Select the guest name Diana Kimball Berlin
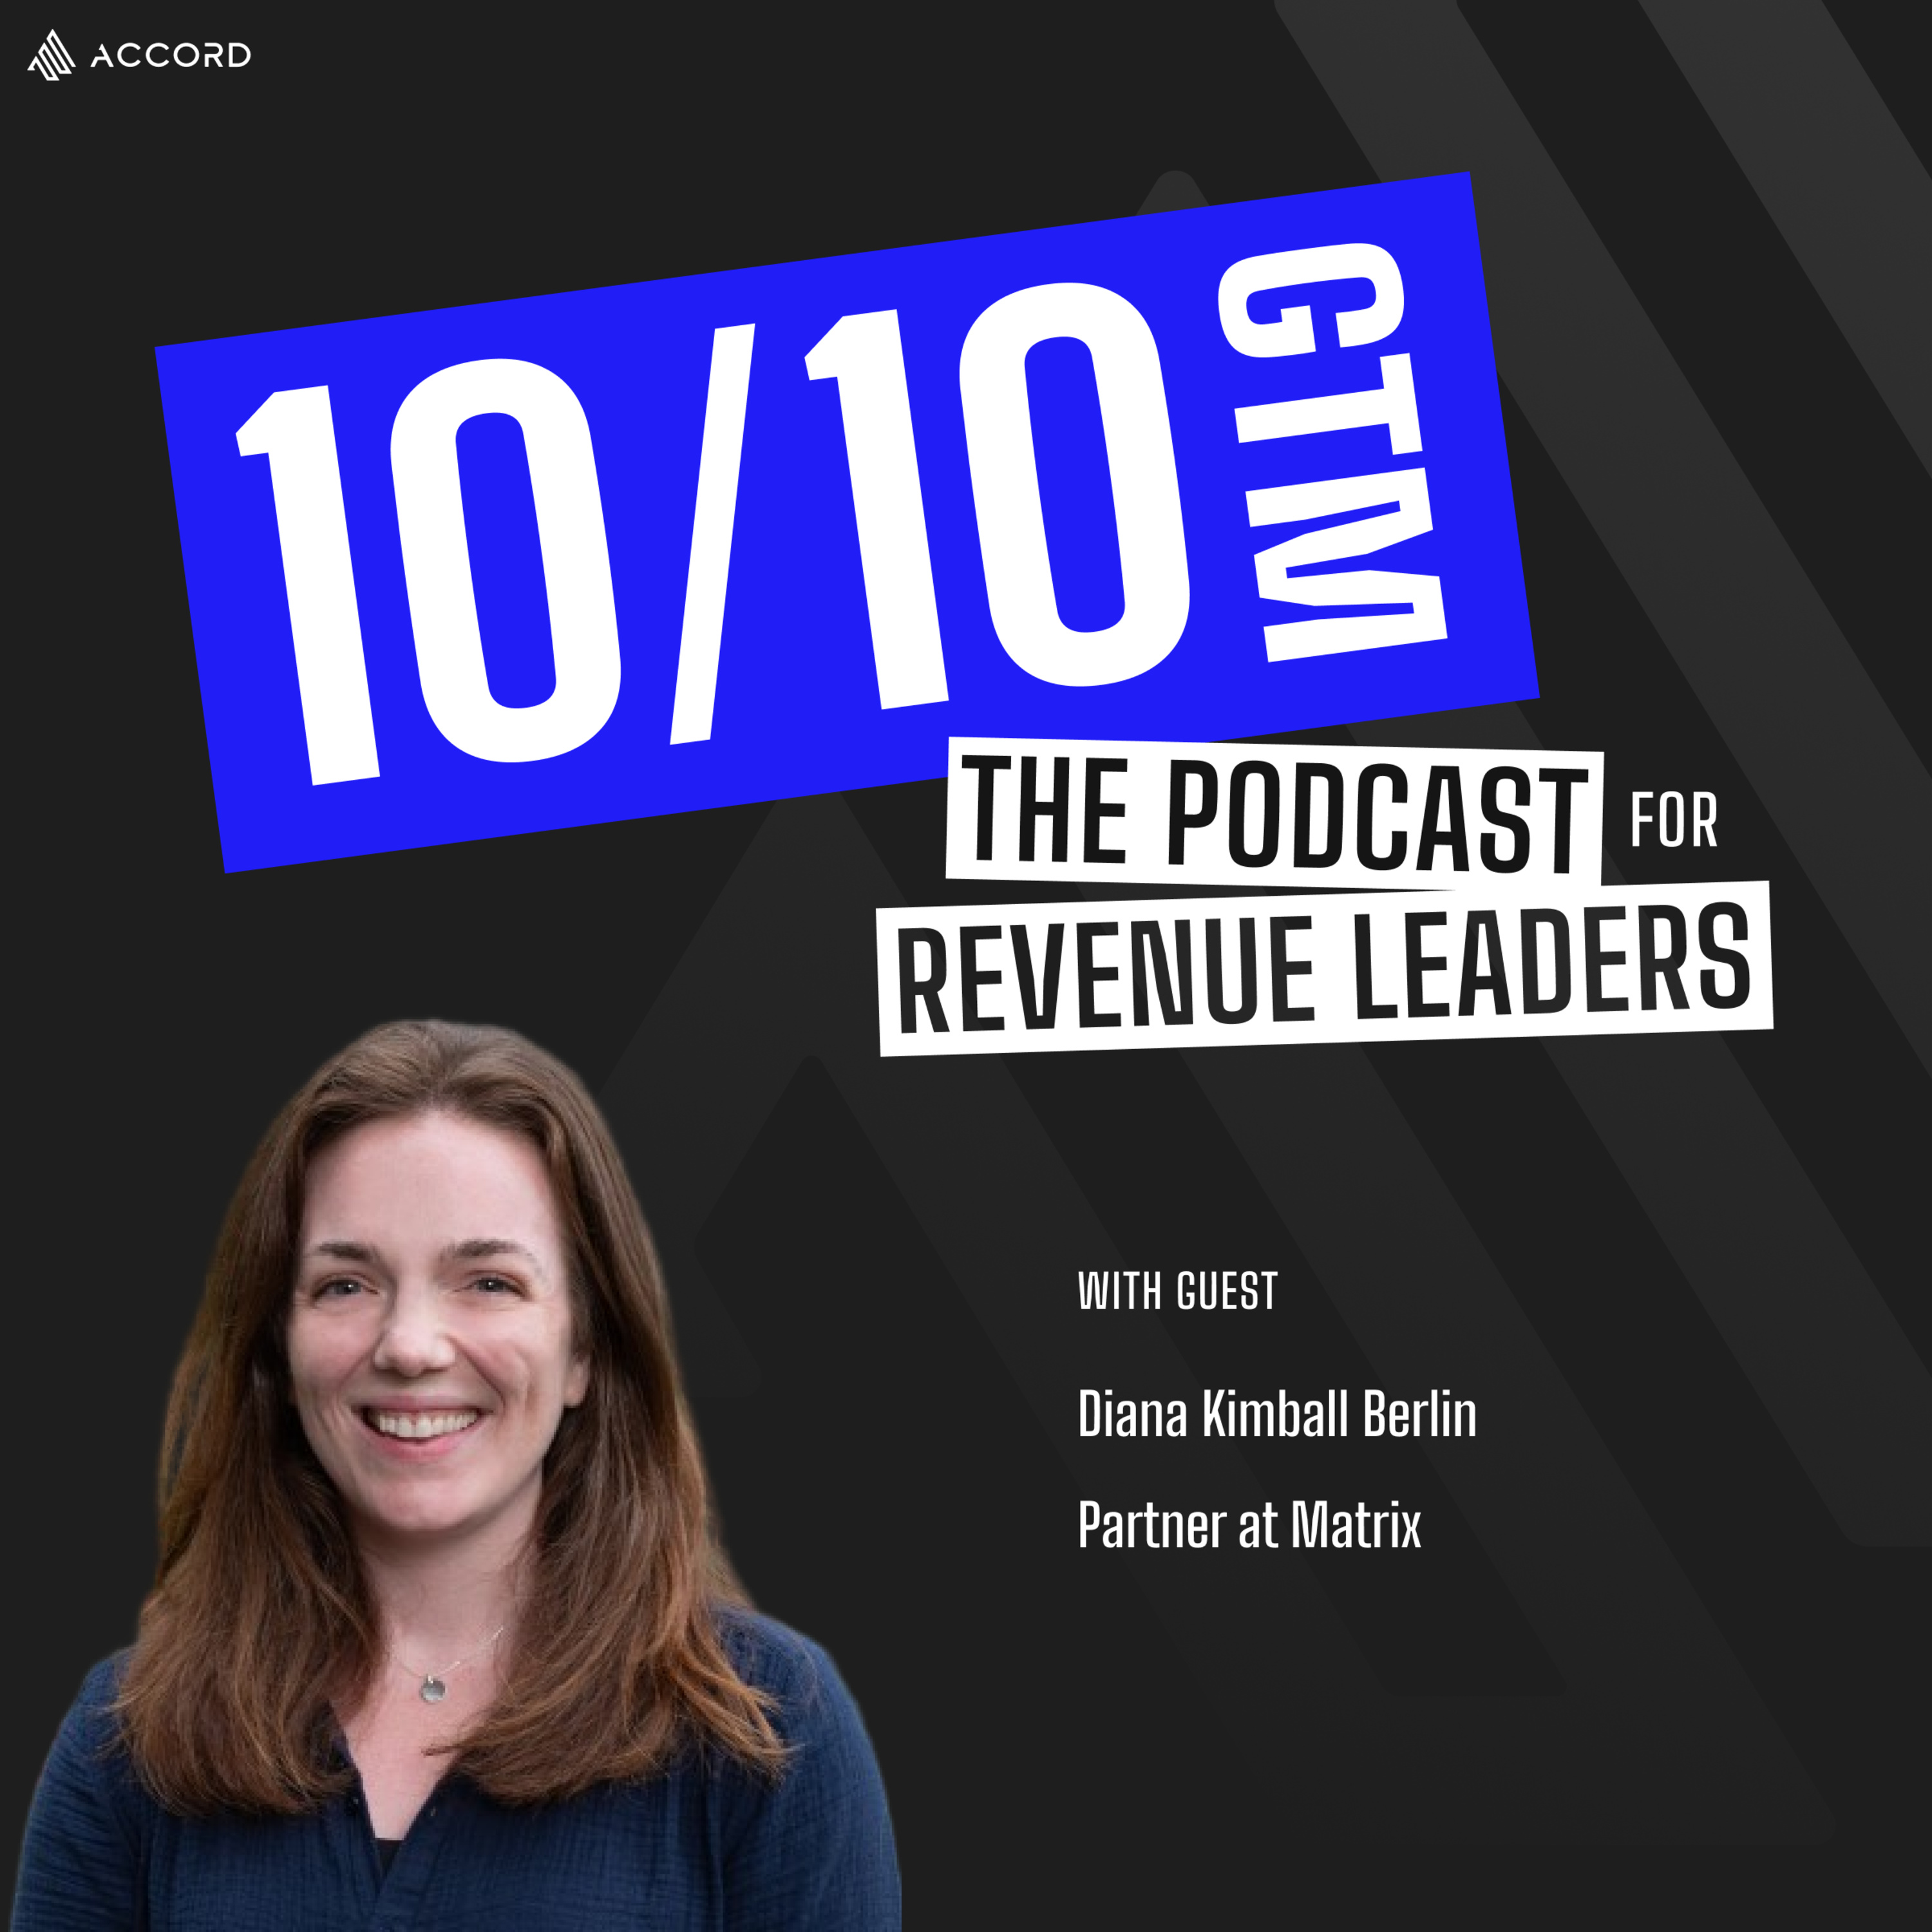Screen dimensions: 1932x1932 [1277, 1413]
